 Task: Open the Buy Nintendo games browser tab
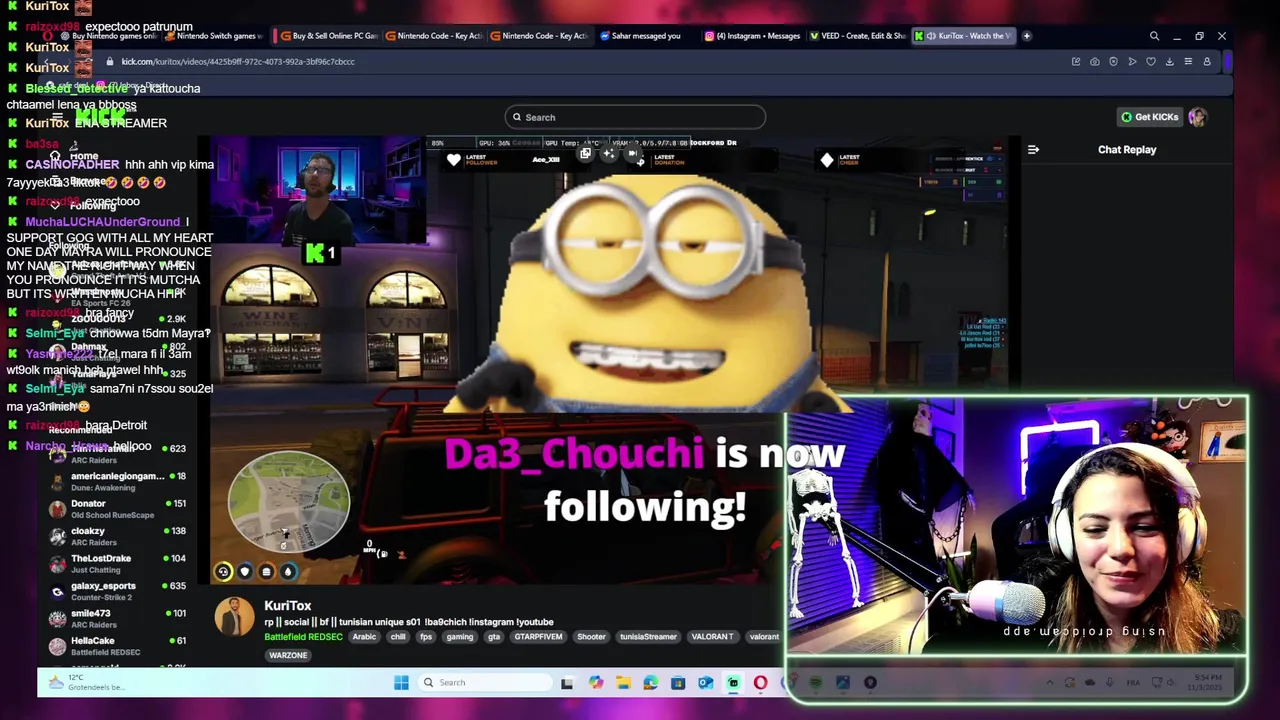tap(108, 36)
